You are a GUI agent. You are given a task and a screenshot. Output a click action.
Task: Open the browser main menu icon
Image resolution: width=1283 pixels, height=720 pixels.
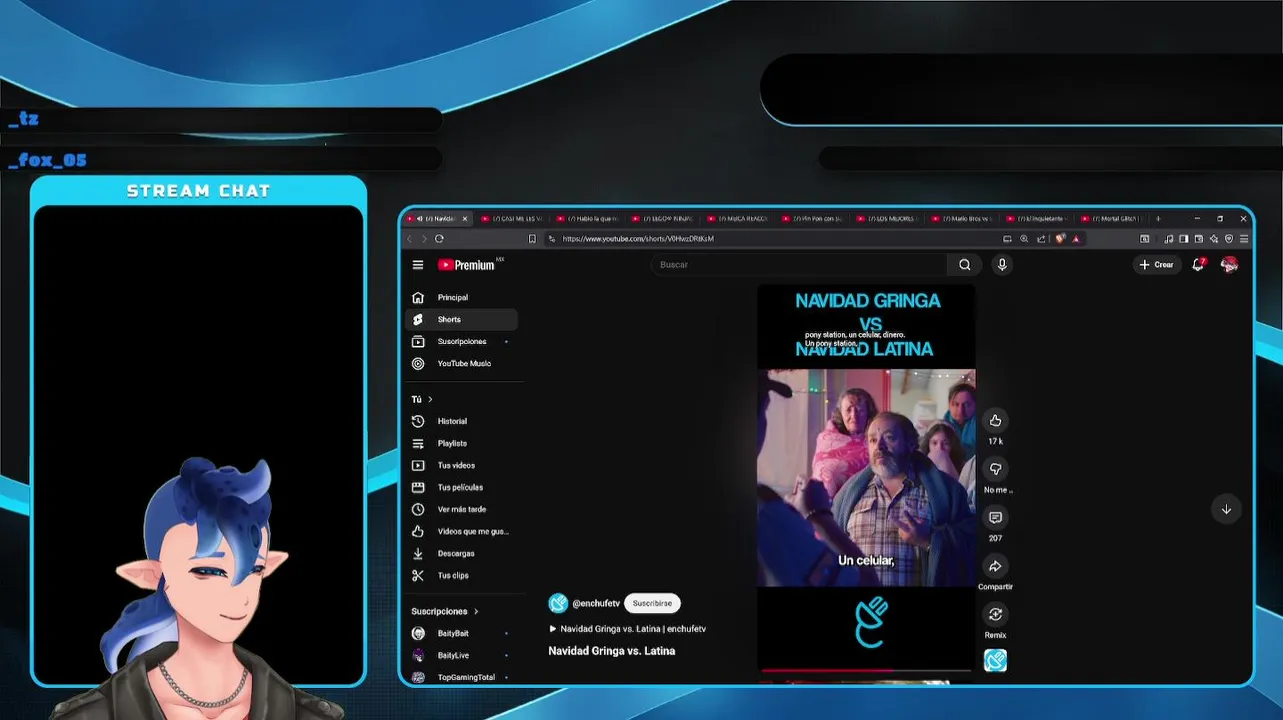pos(1244,239)
